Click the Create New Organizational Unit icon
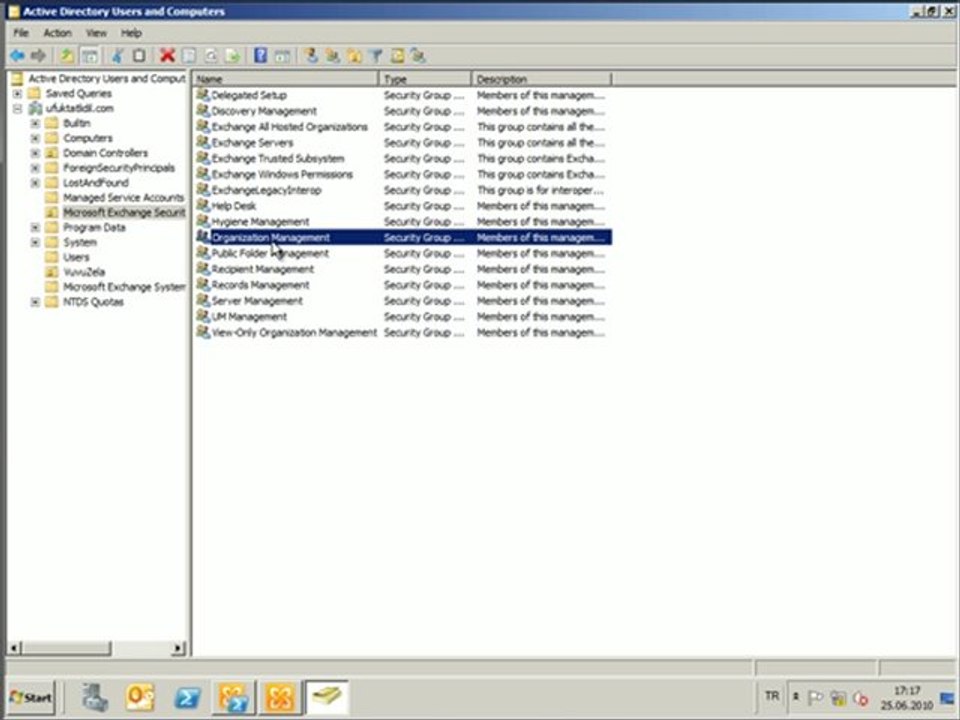The height and width of the screenshot is (720, 960). [354, 56]
